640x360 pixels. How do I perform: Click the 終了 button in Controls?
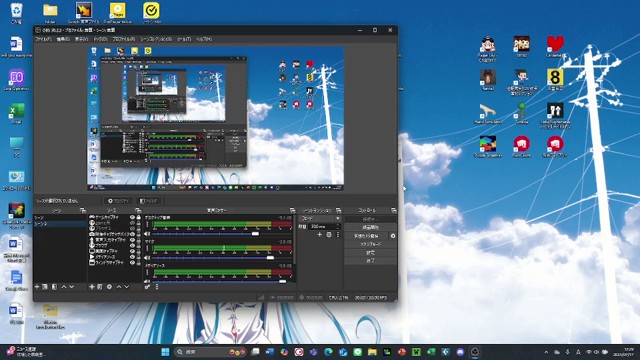370,261
